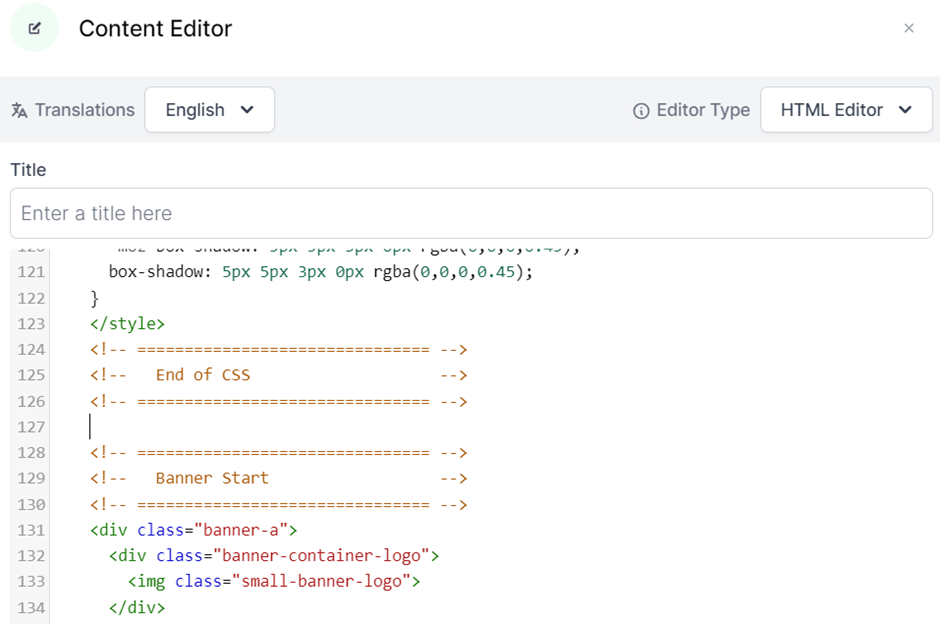This screenshot has height=624, width=940.
Task: Click line number 124 in the gutter
Action: click(x=31, y=349)
